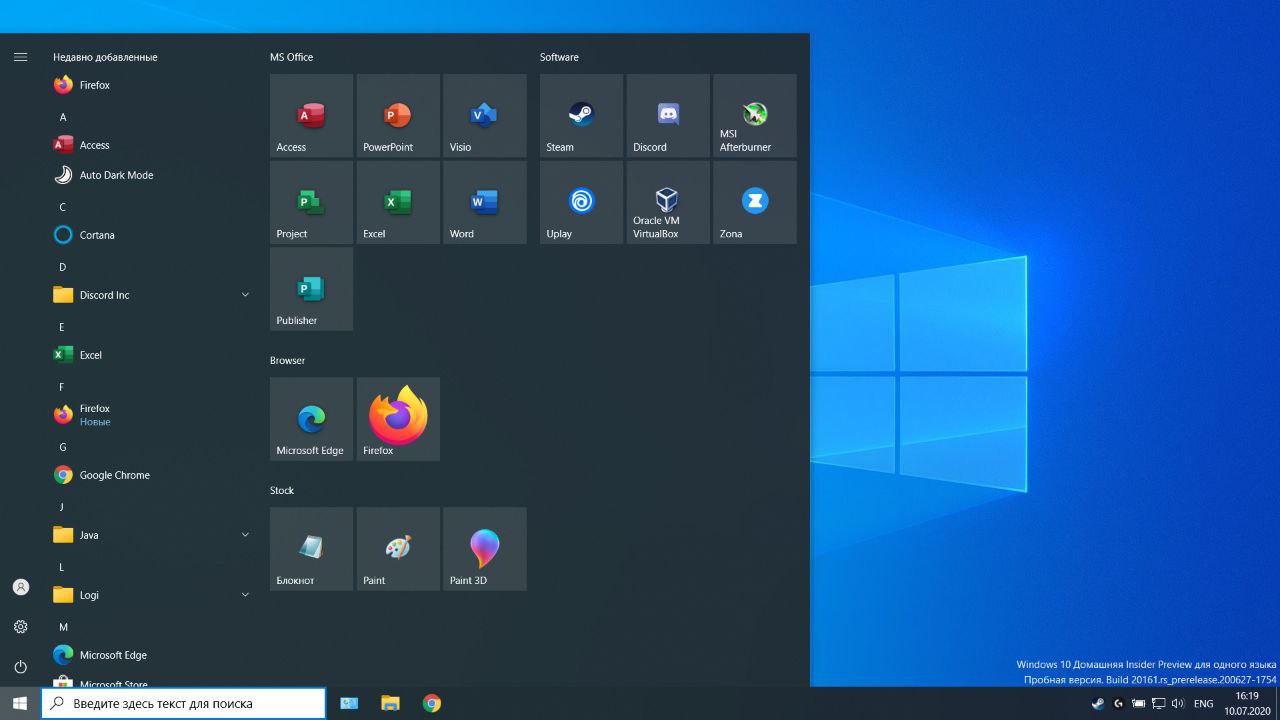The image size is (1280, 720).
Task: Open the Publisher tile
Action: [x=311, y=289]
